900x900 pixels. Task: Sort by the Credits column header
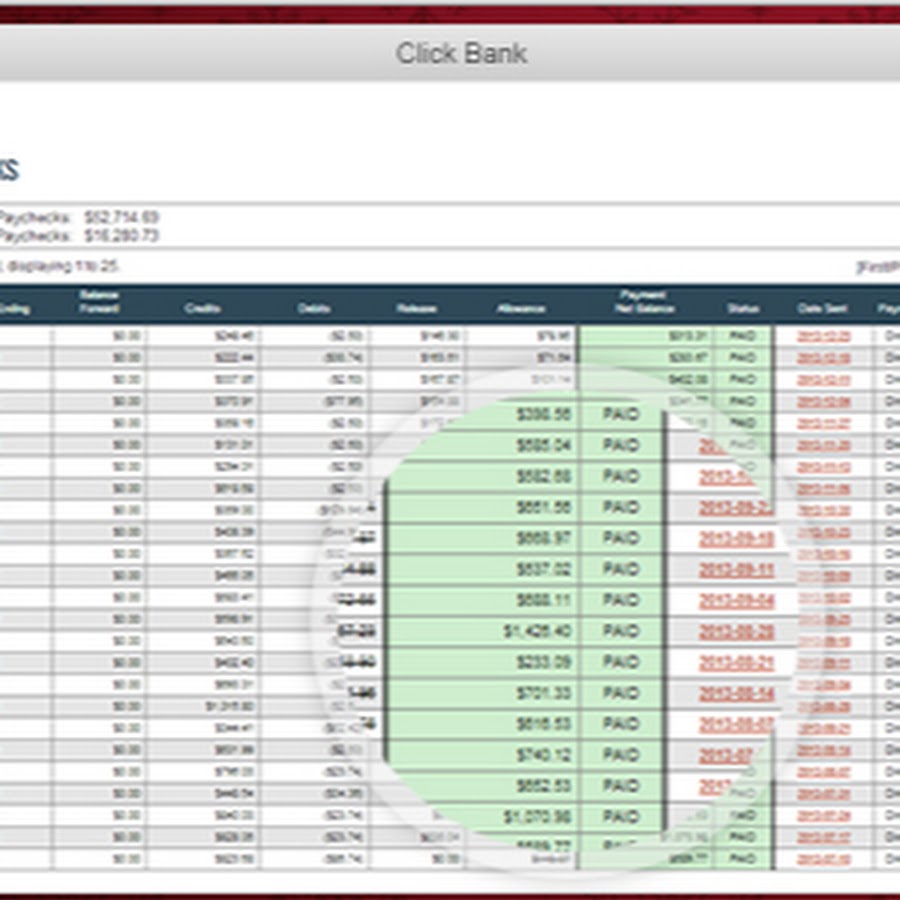click(x=202, y=308)
